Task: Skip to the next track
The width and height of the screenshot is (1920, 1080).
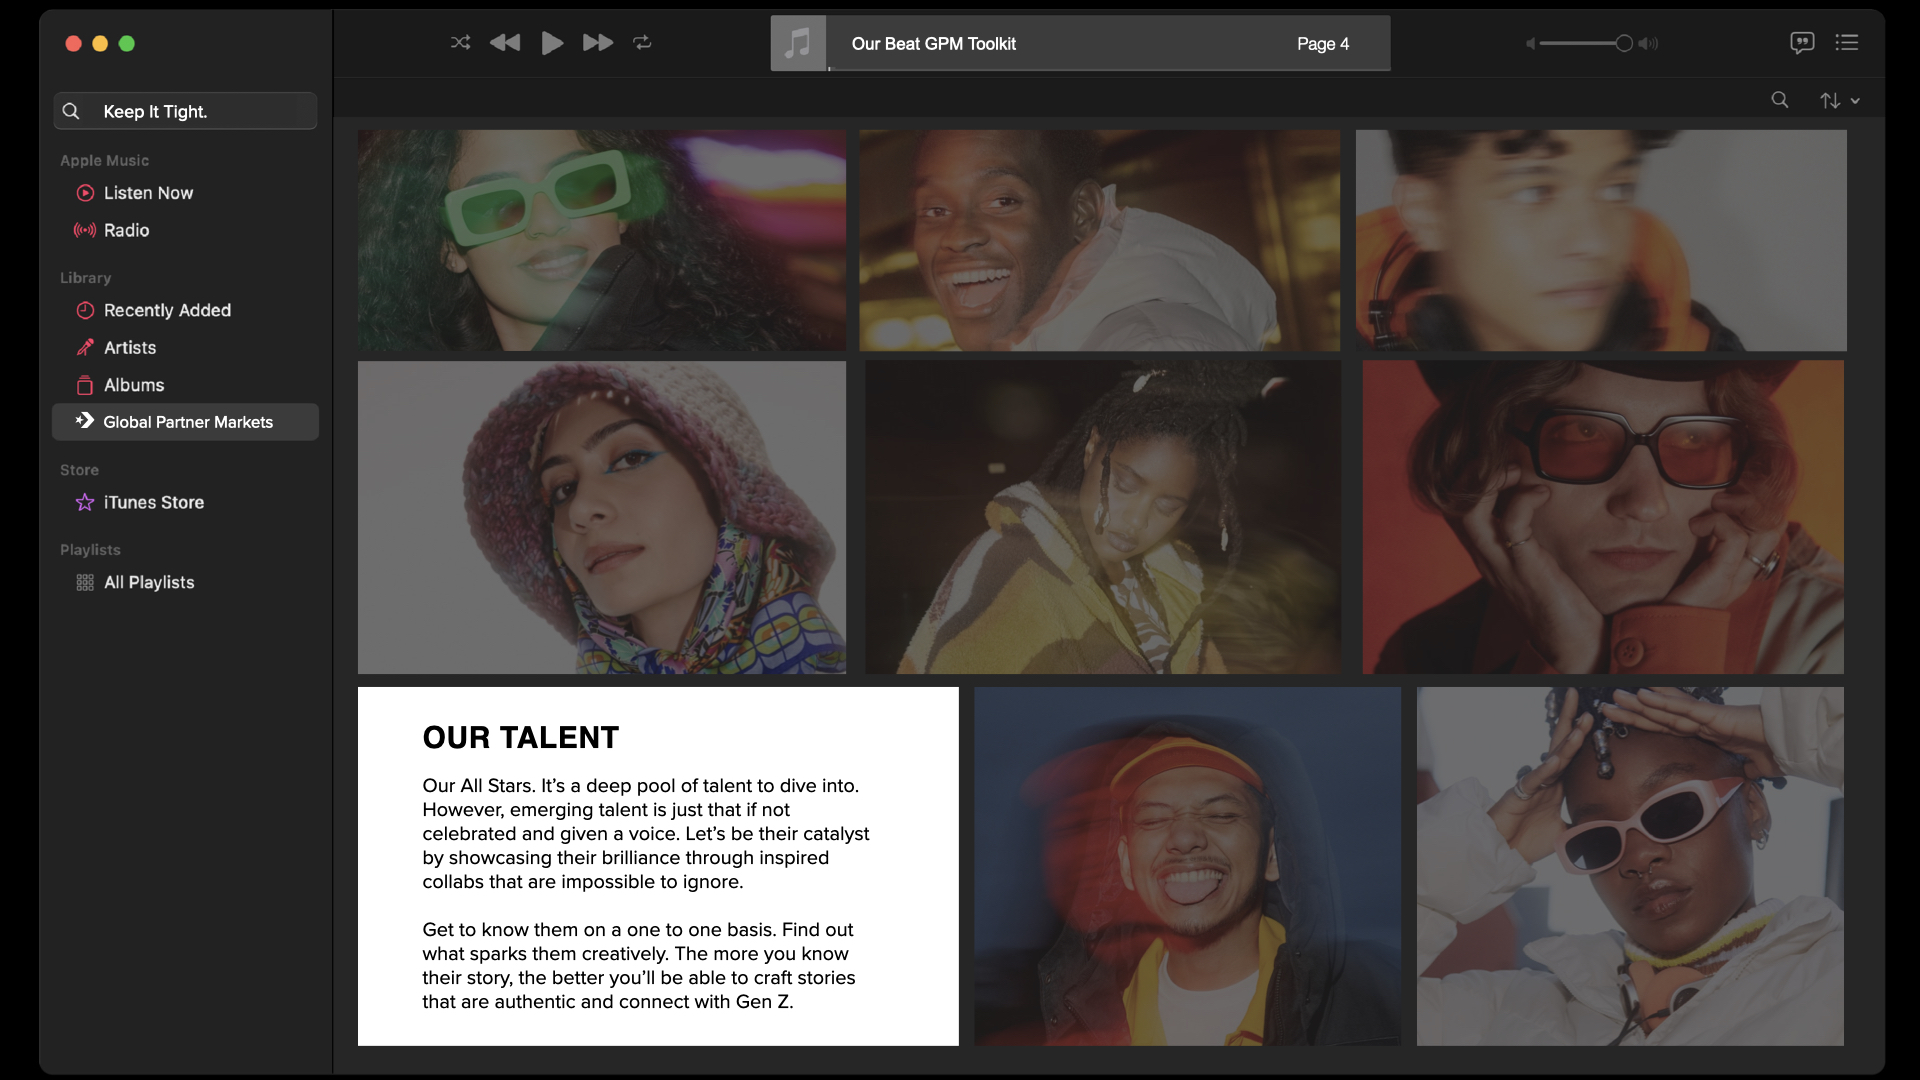Action: pyautogui.click(x=598, y=43)
